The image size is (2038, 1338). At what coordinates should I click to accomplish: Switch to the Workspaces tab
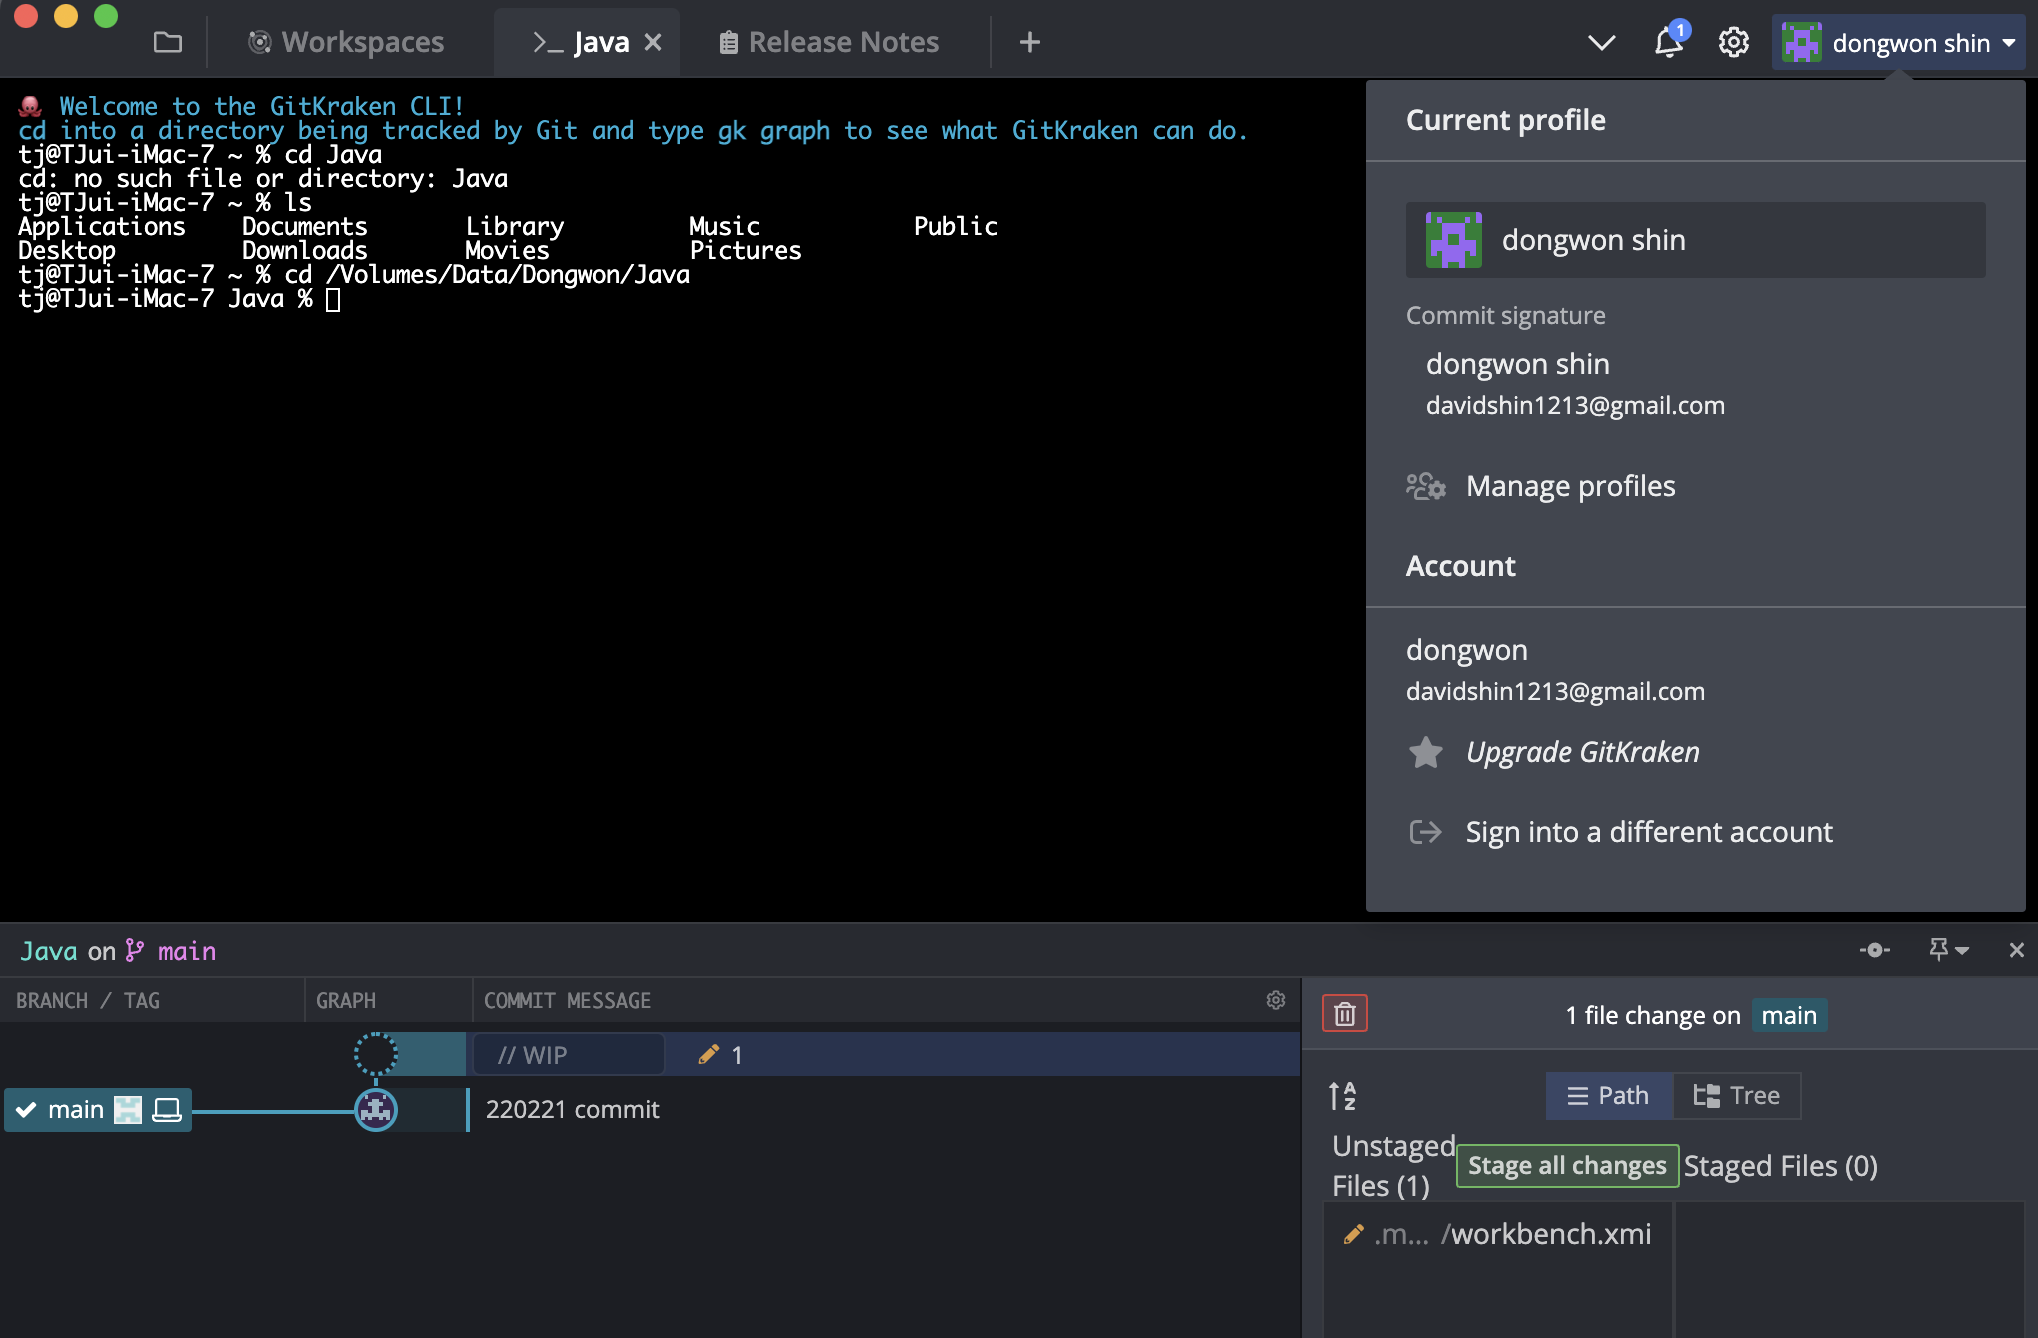[346, 42]
